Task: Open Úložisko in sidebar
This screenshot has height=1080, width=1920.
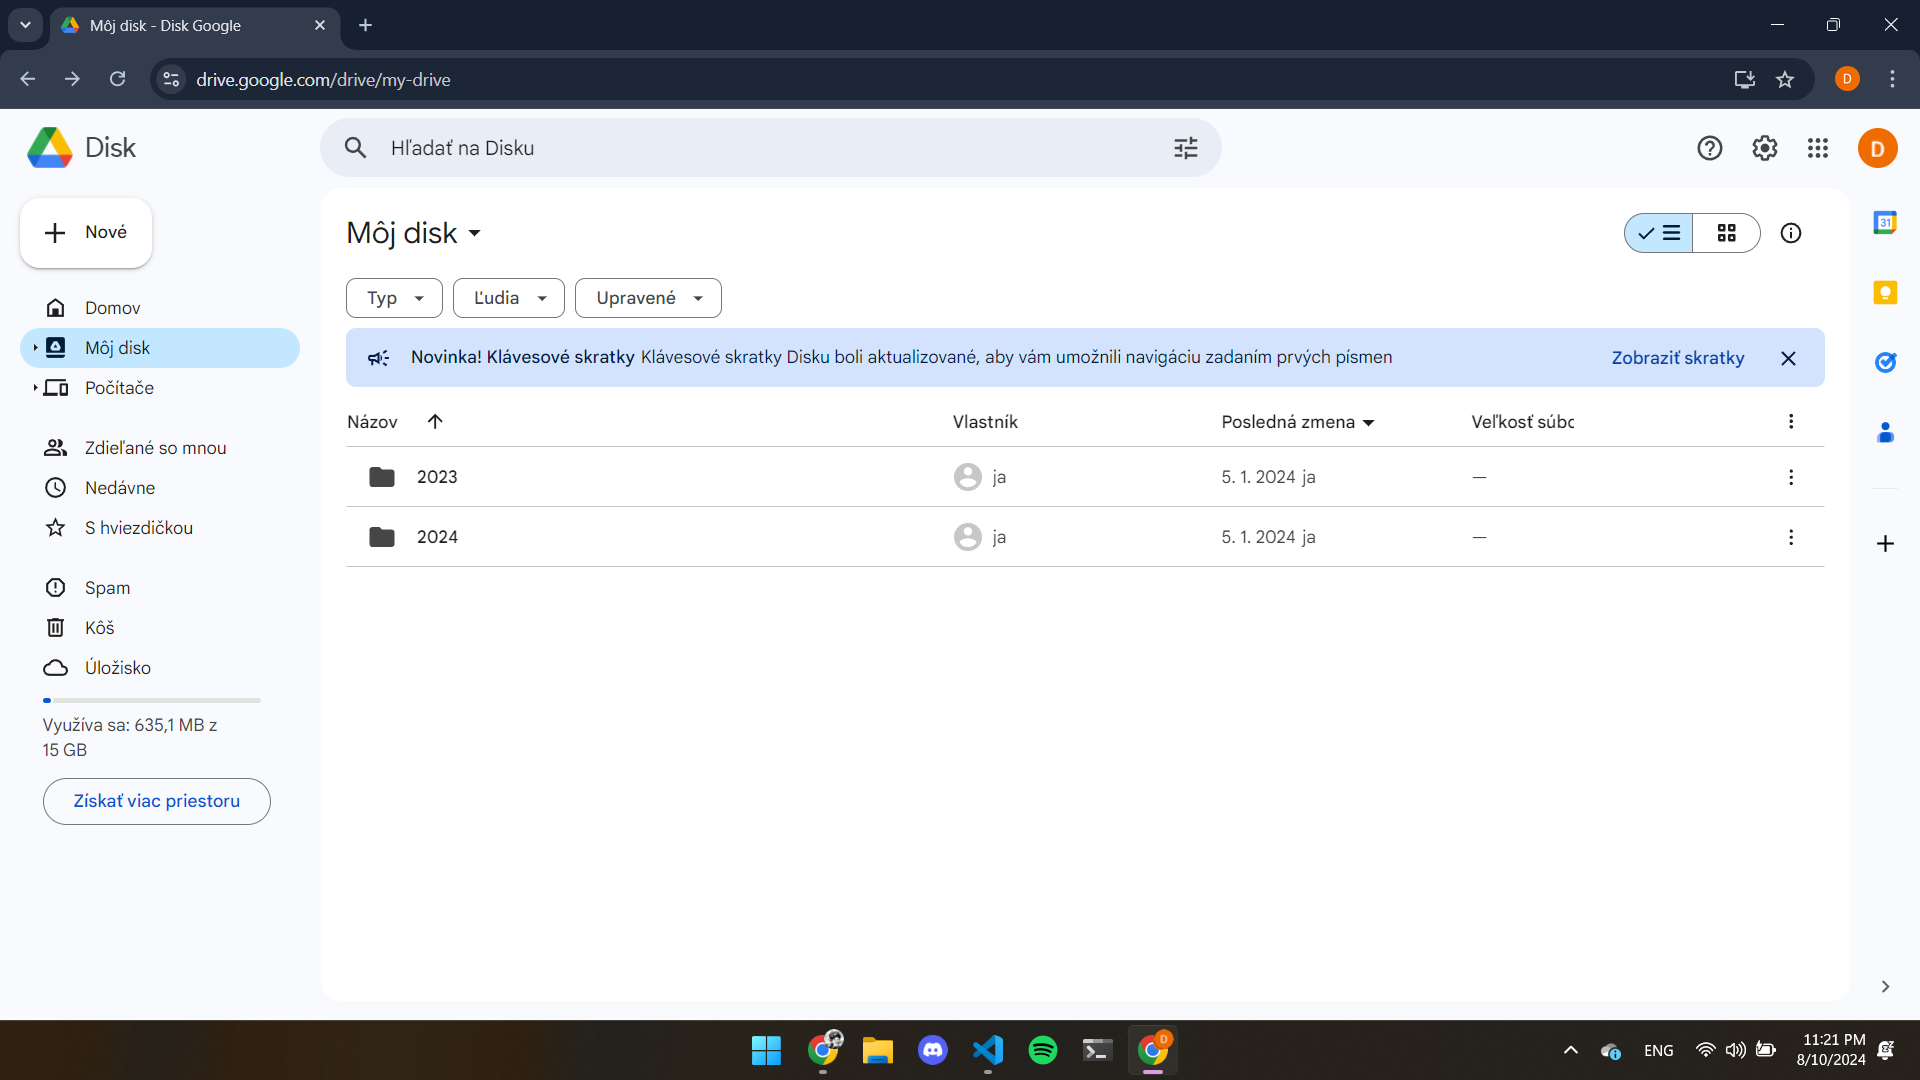Action: point(160,668)
